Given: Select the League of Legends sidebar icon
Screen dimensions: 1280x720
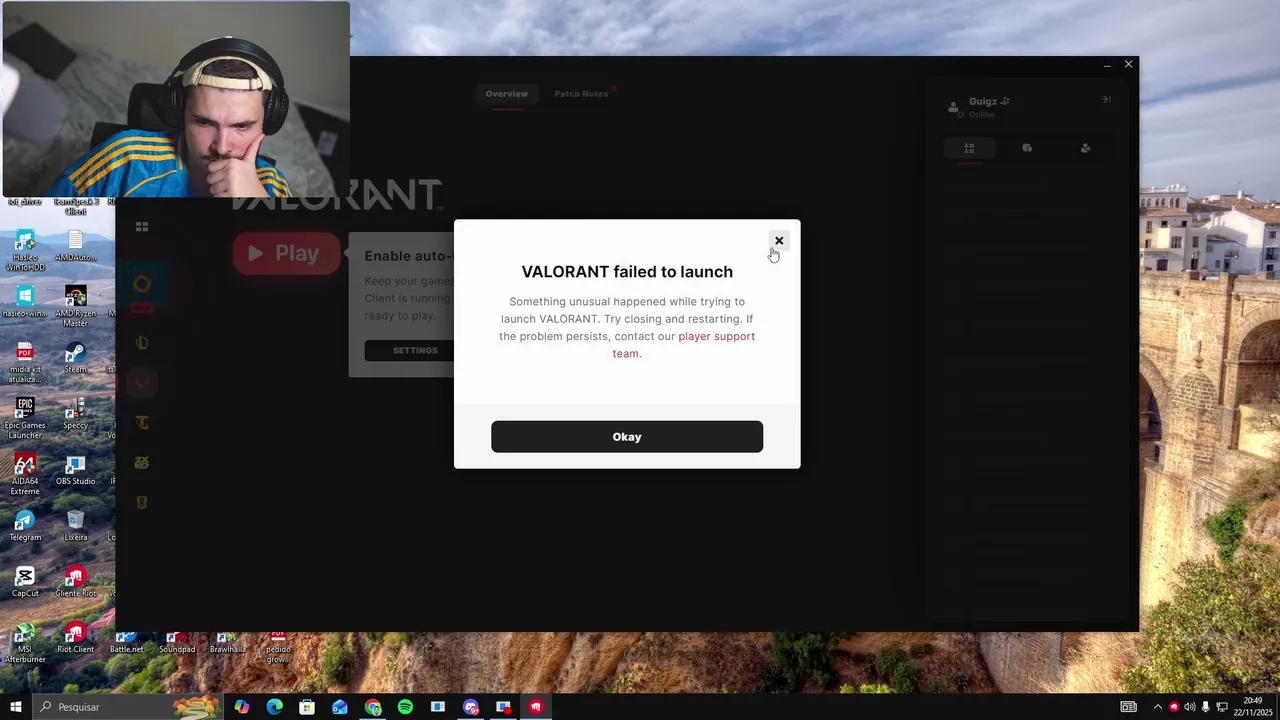Looking at the screenshot, I should (142, 343).
